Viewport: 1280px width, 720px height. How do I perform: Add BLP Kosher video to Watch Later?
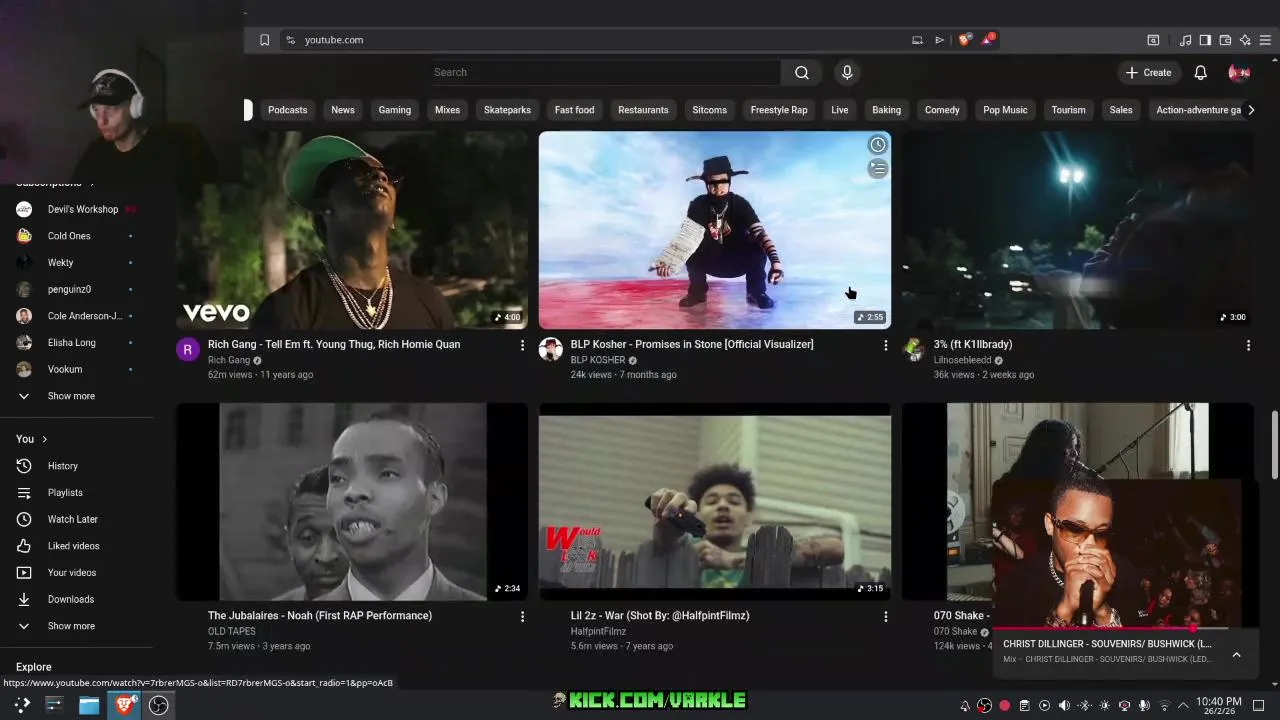click(x=877, y=145)
